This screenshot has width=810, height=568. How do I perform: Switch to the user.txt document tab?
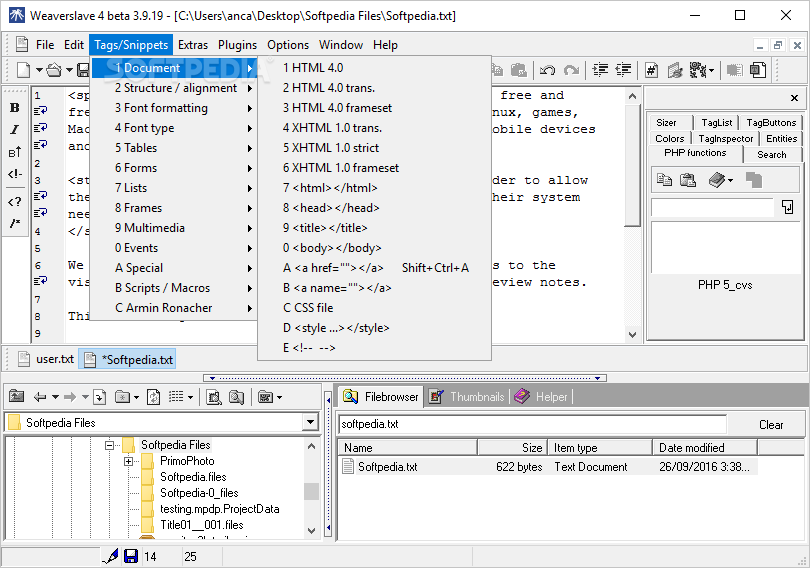tap(45, 359)
